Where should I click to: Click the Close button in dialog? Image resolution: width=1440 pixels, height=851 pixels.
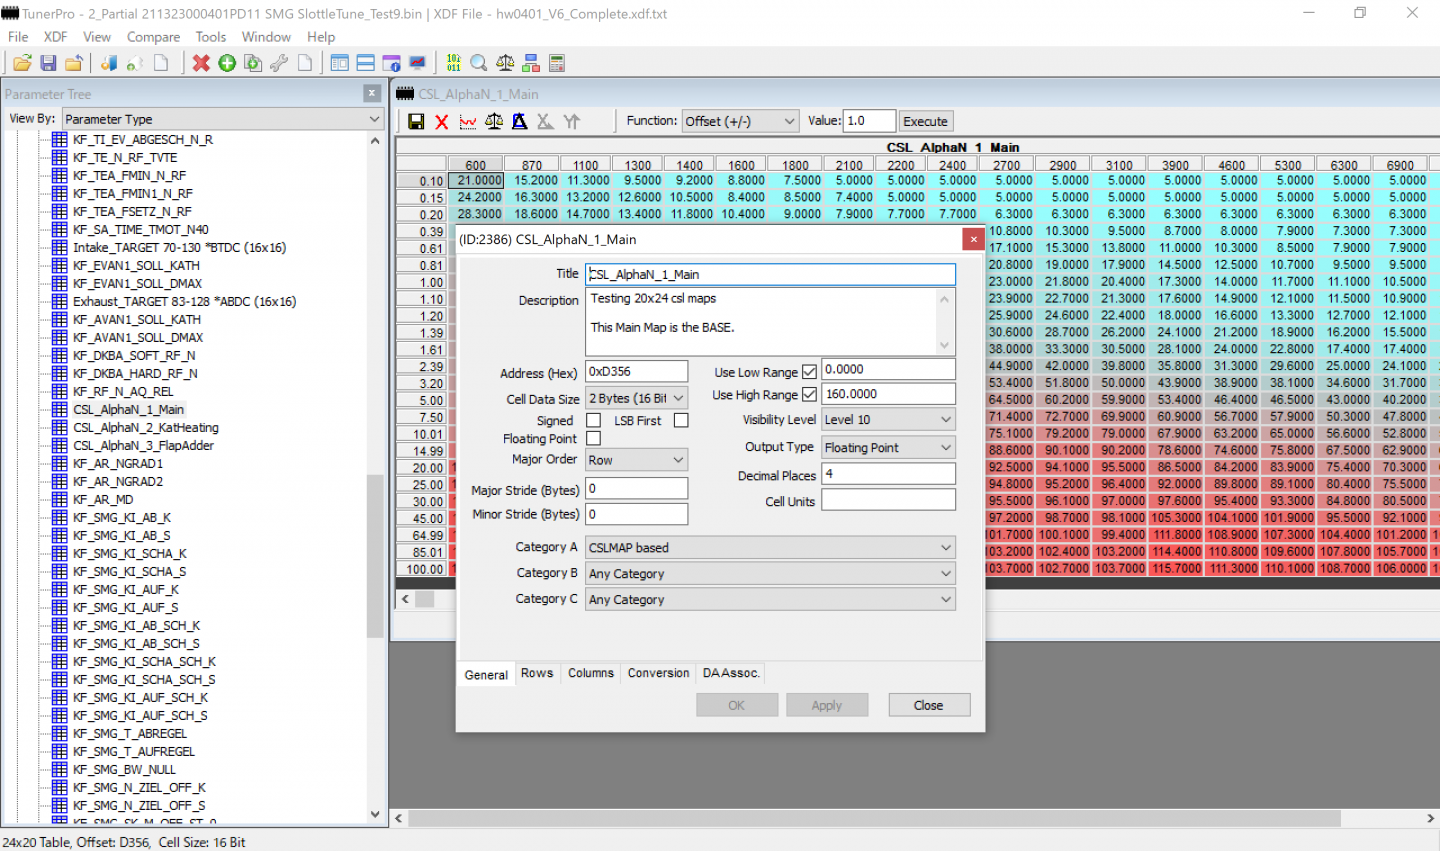point(927,705)
